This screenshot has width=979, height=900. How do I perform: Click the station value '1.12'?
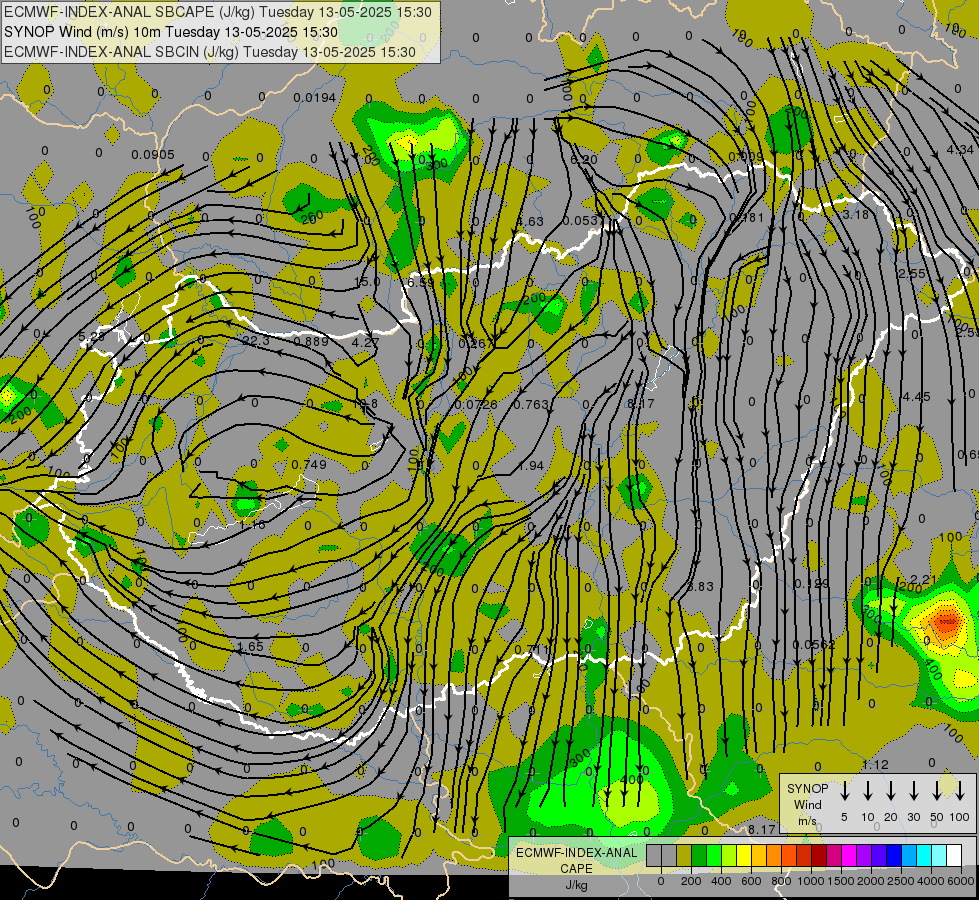[x=875, y=765]
